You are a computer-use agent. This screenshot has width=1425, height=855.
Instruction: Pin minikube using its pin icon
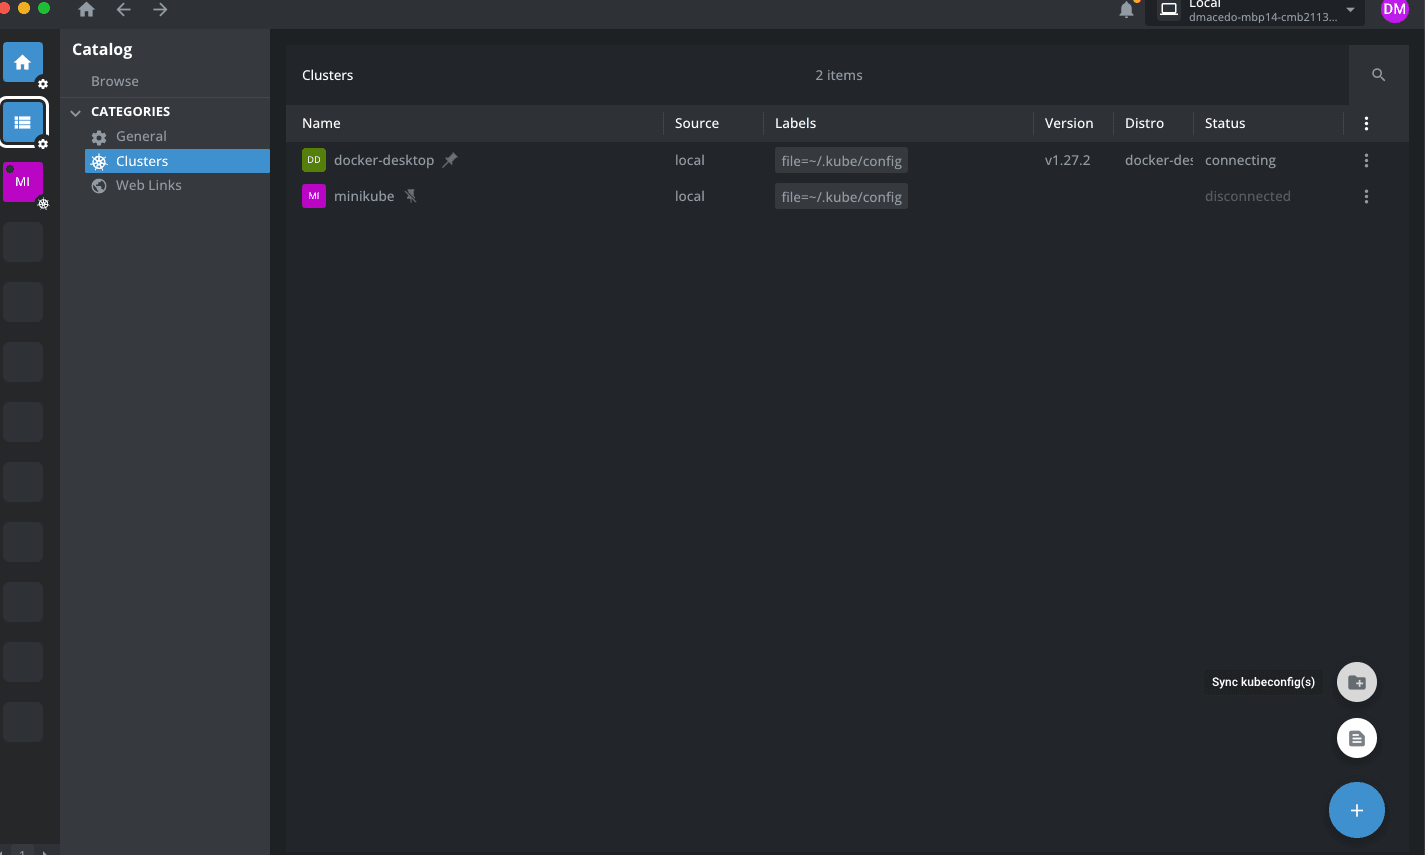(x=411, y=196)
